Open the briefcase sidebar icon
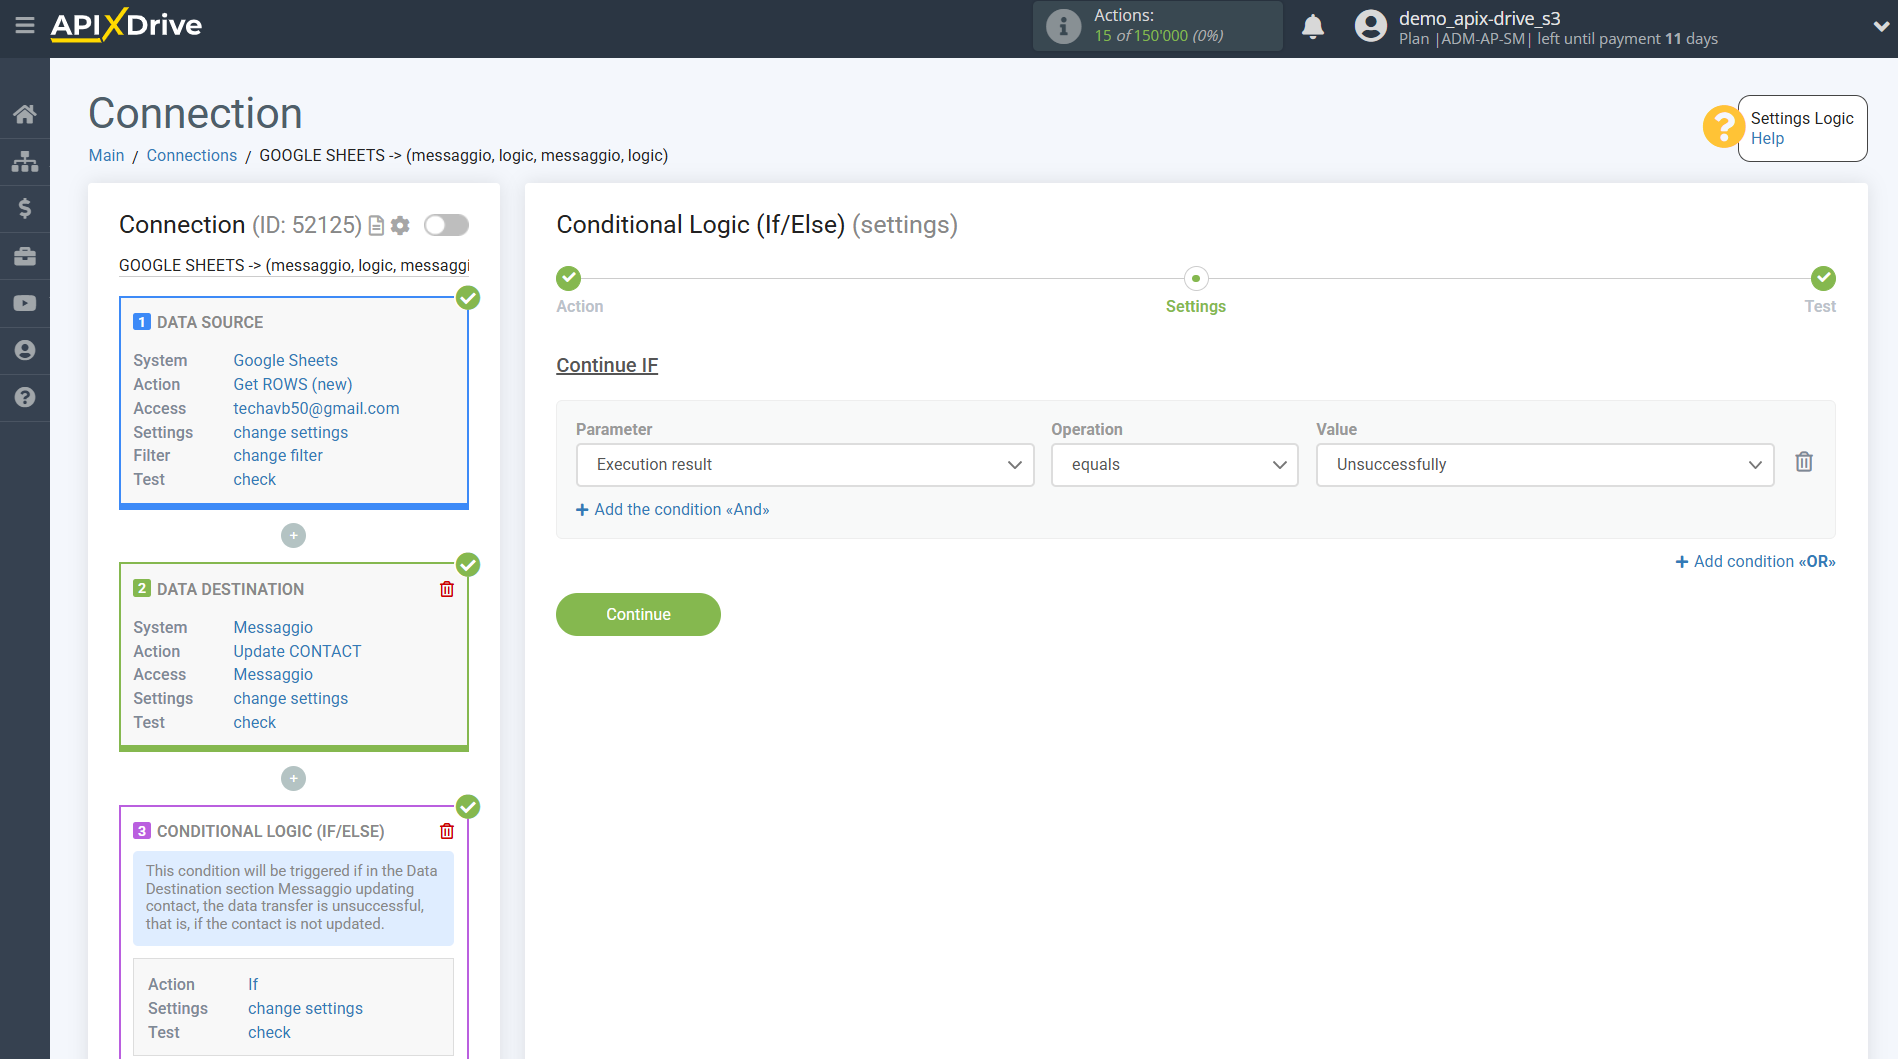Image resolution: width=1898 pixels, height=1059 pixels. (25, 256)
